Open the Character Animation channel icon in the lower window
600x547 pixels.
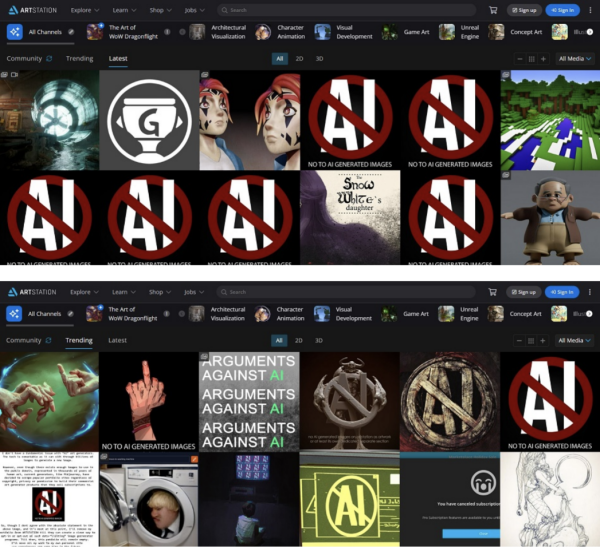(x=262, y=314)
